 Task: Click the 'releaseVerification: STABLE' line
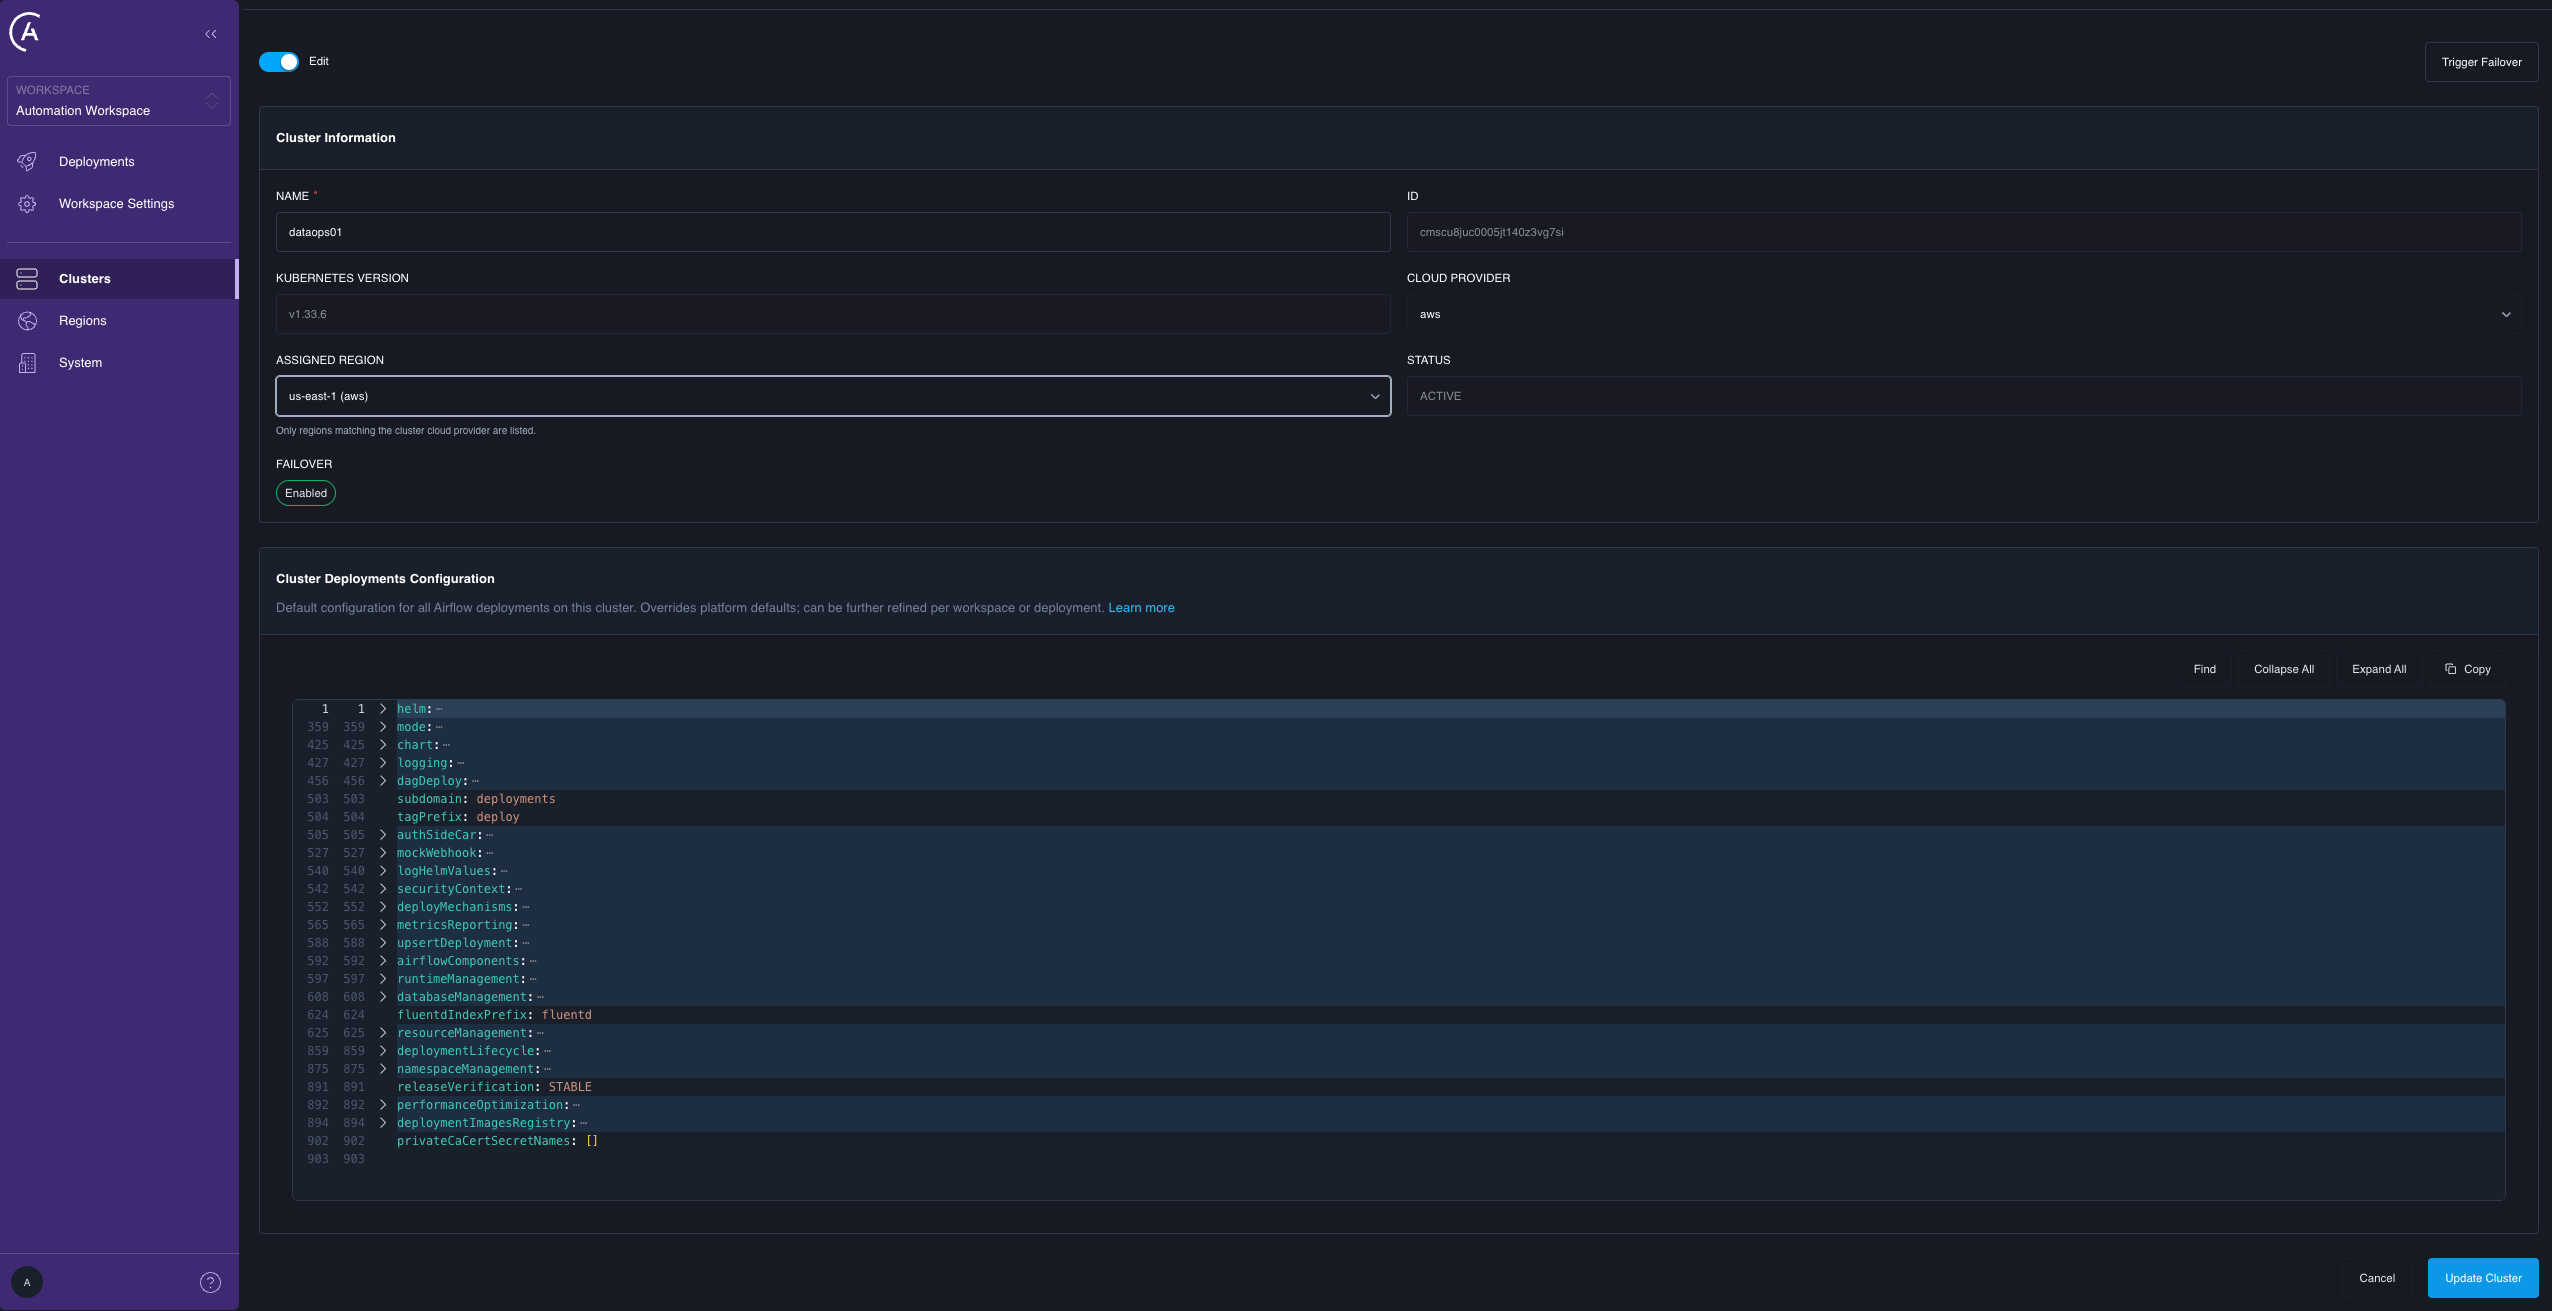click(x=494, y=1087)
